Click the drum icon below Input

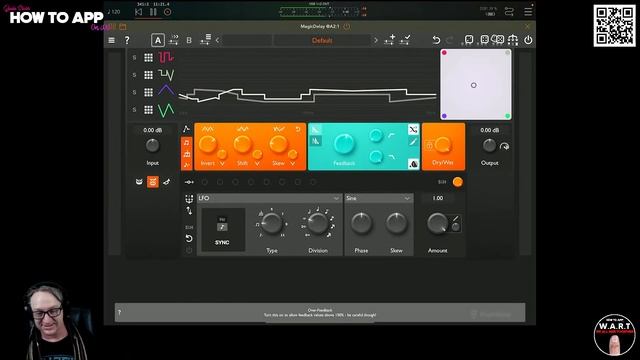coord(139,182)
